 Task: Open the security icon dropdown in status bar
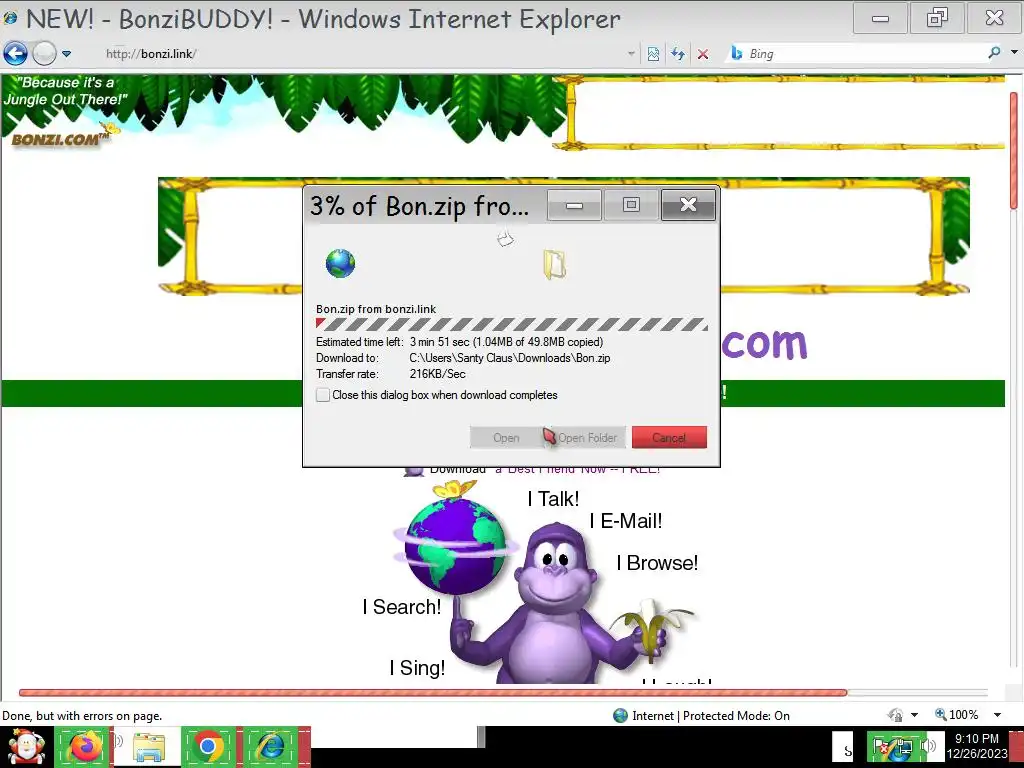coord(914,715)
